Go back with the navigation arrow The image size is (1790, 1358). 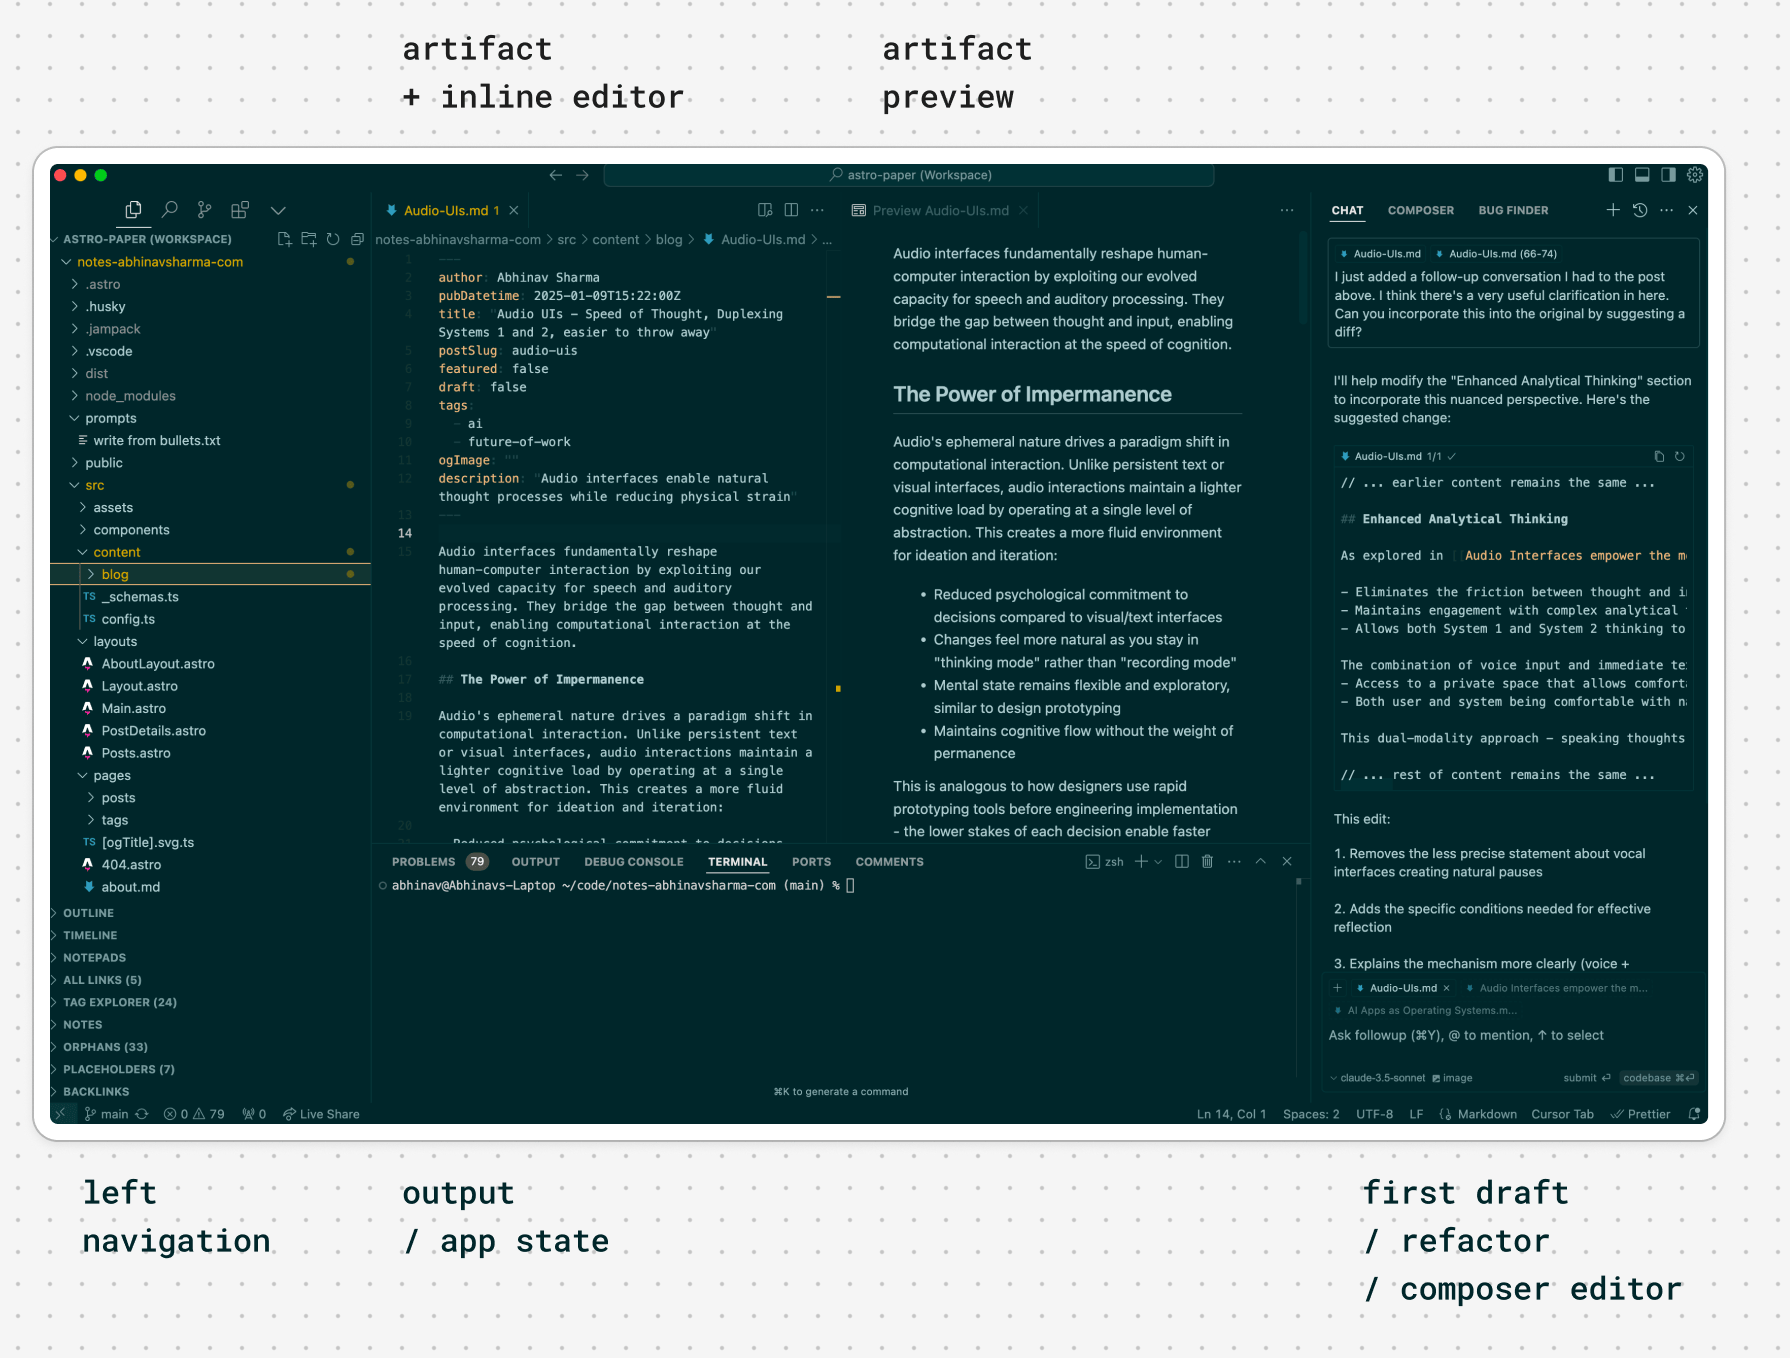point(556,175)
